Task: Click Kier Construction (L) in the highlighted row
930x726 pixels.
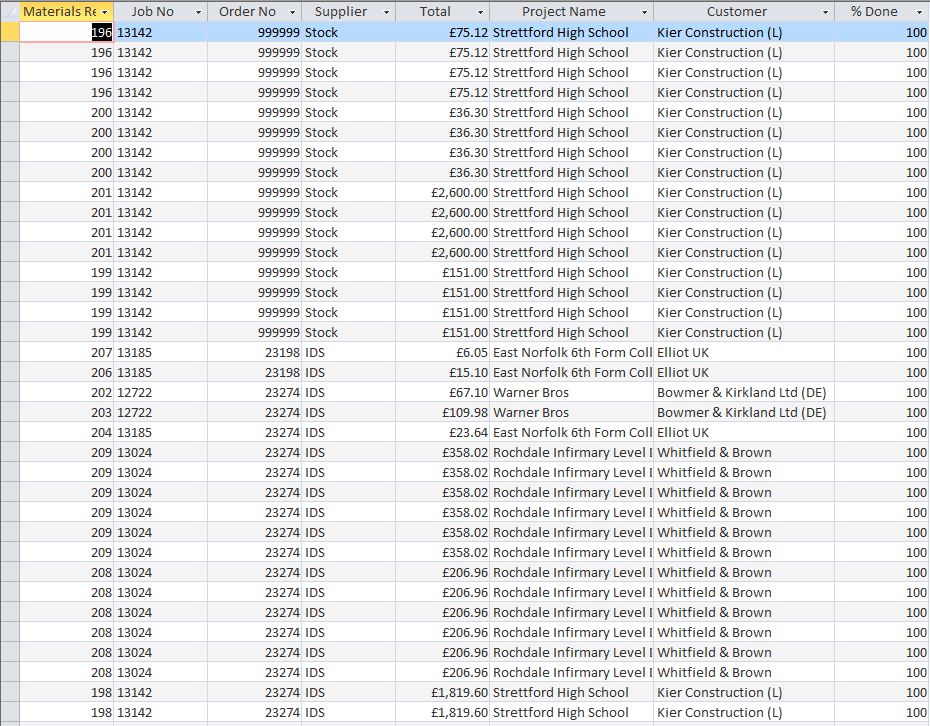Action: [719, 33]
